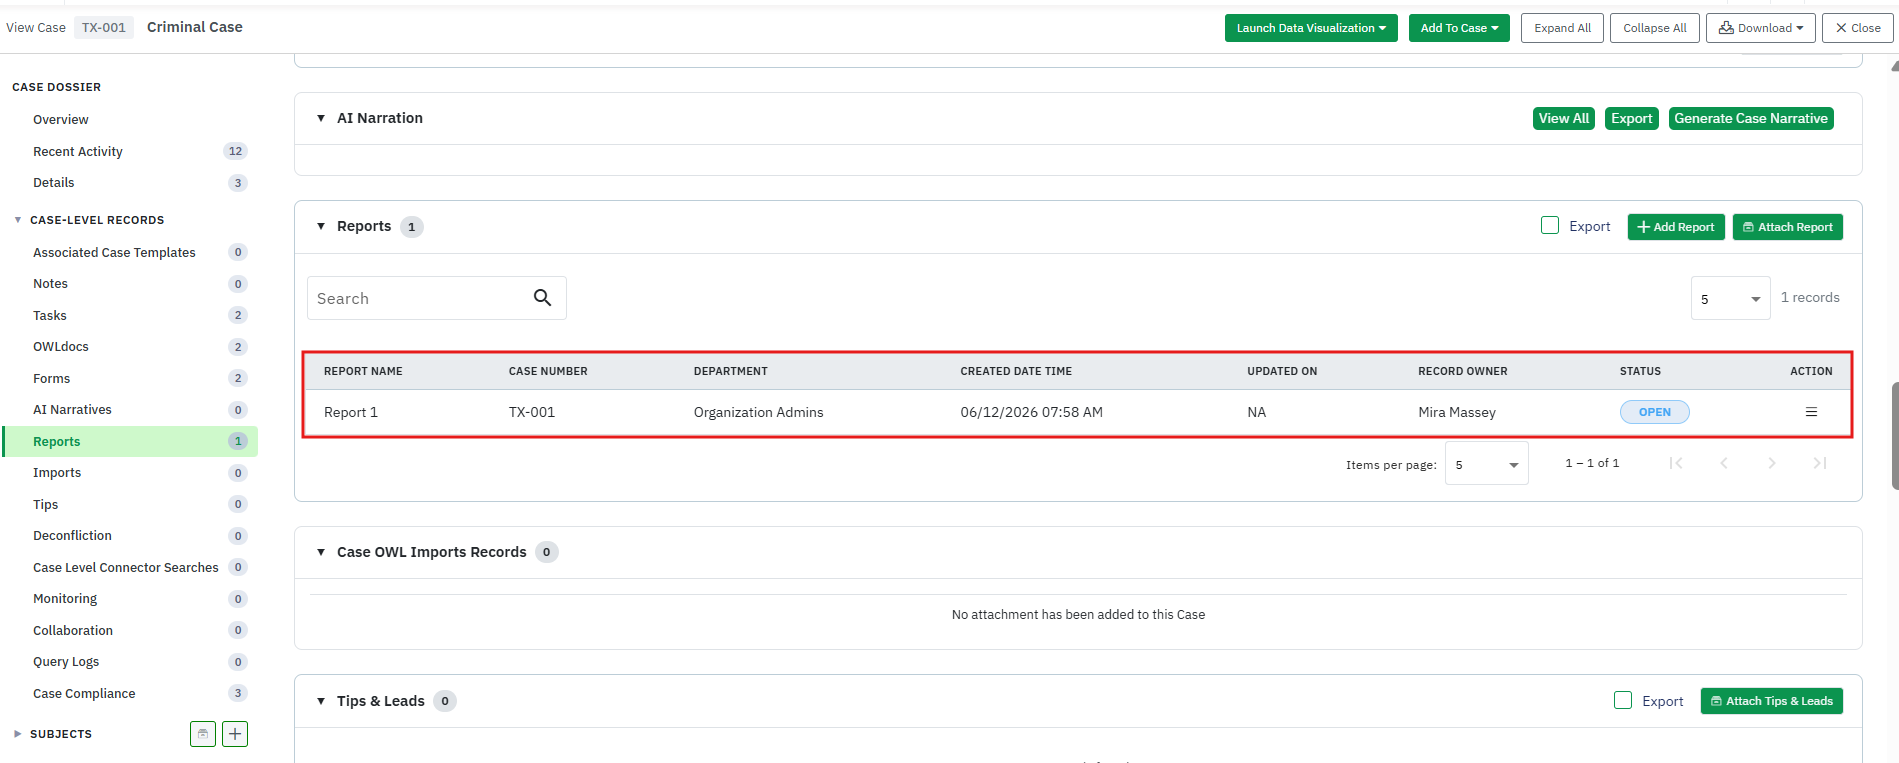1899x763 pixels.
Task: Open the Add To Case dropdown
Action: (1459, 28)
